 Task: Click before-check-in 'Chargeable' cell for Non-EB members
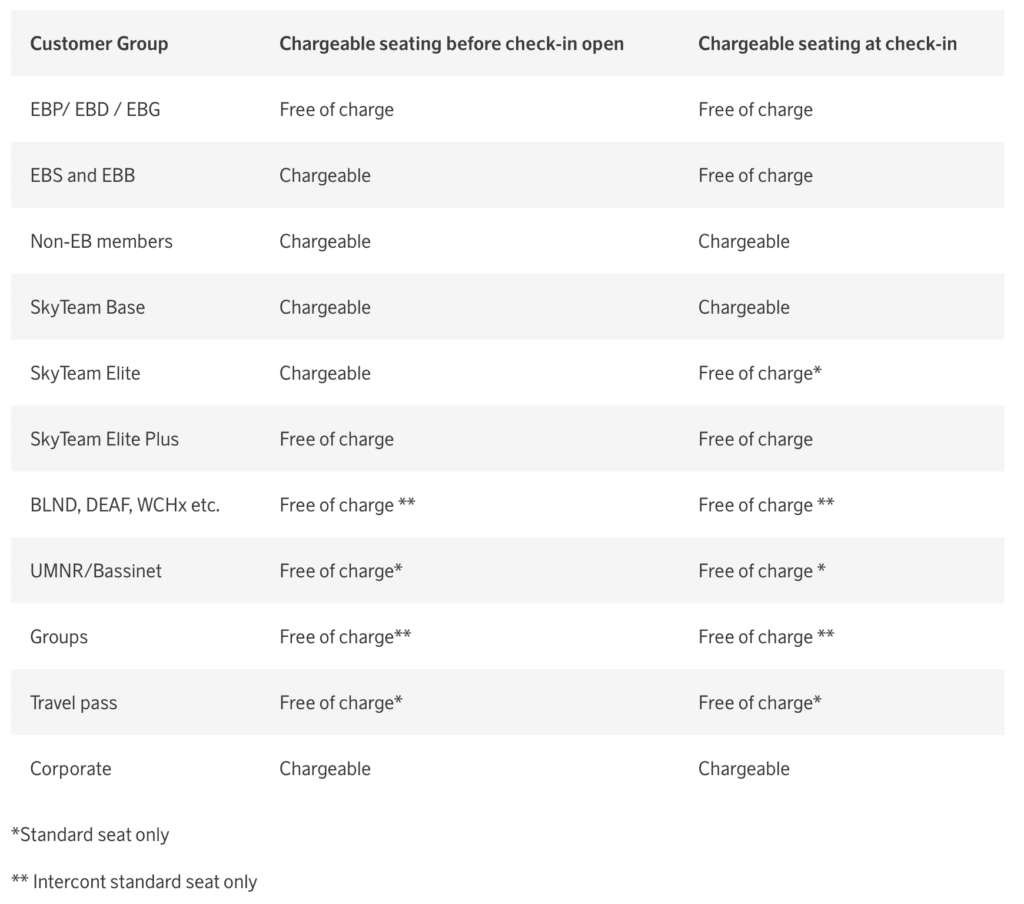tap(325, 241)
